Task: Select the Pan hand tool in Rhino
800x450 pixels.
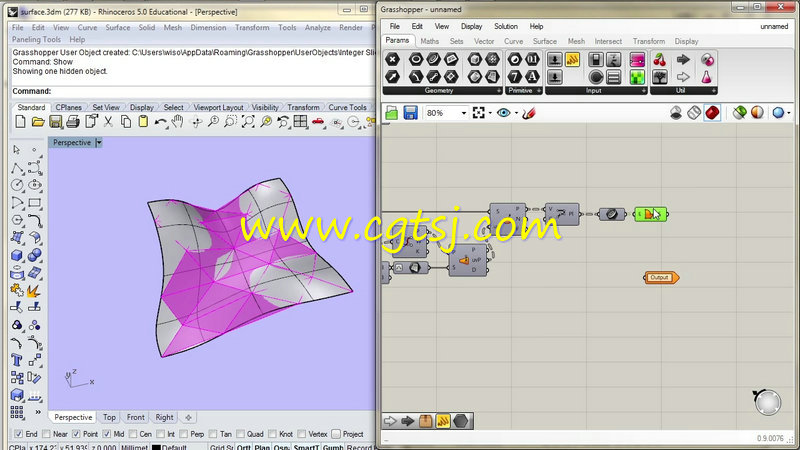Action: tap(177, 121)
